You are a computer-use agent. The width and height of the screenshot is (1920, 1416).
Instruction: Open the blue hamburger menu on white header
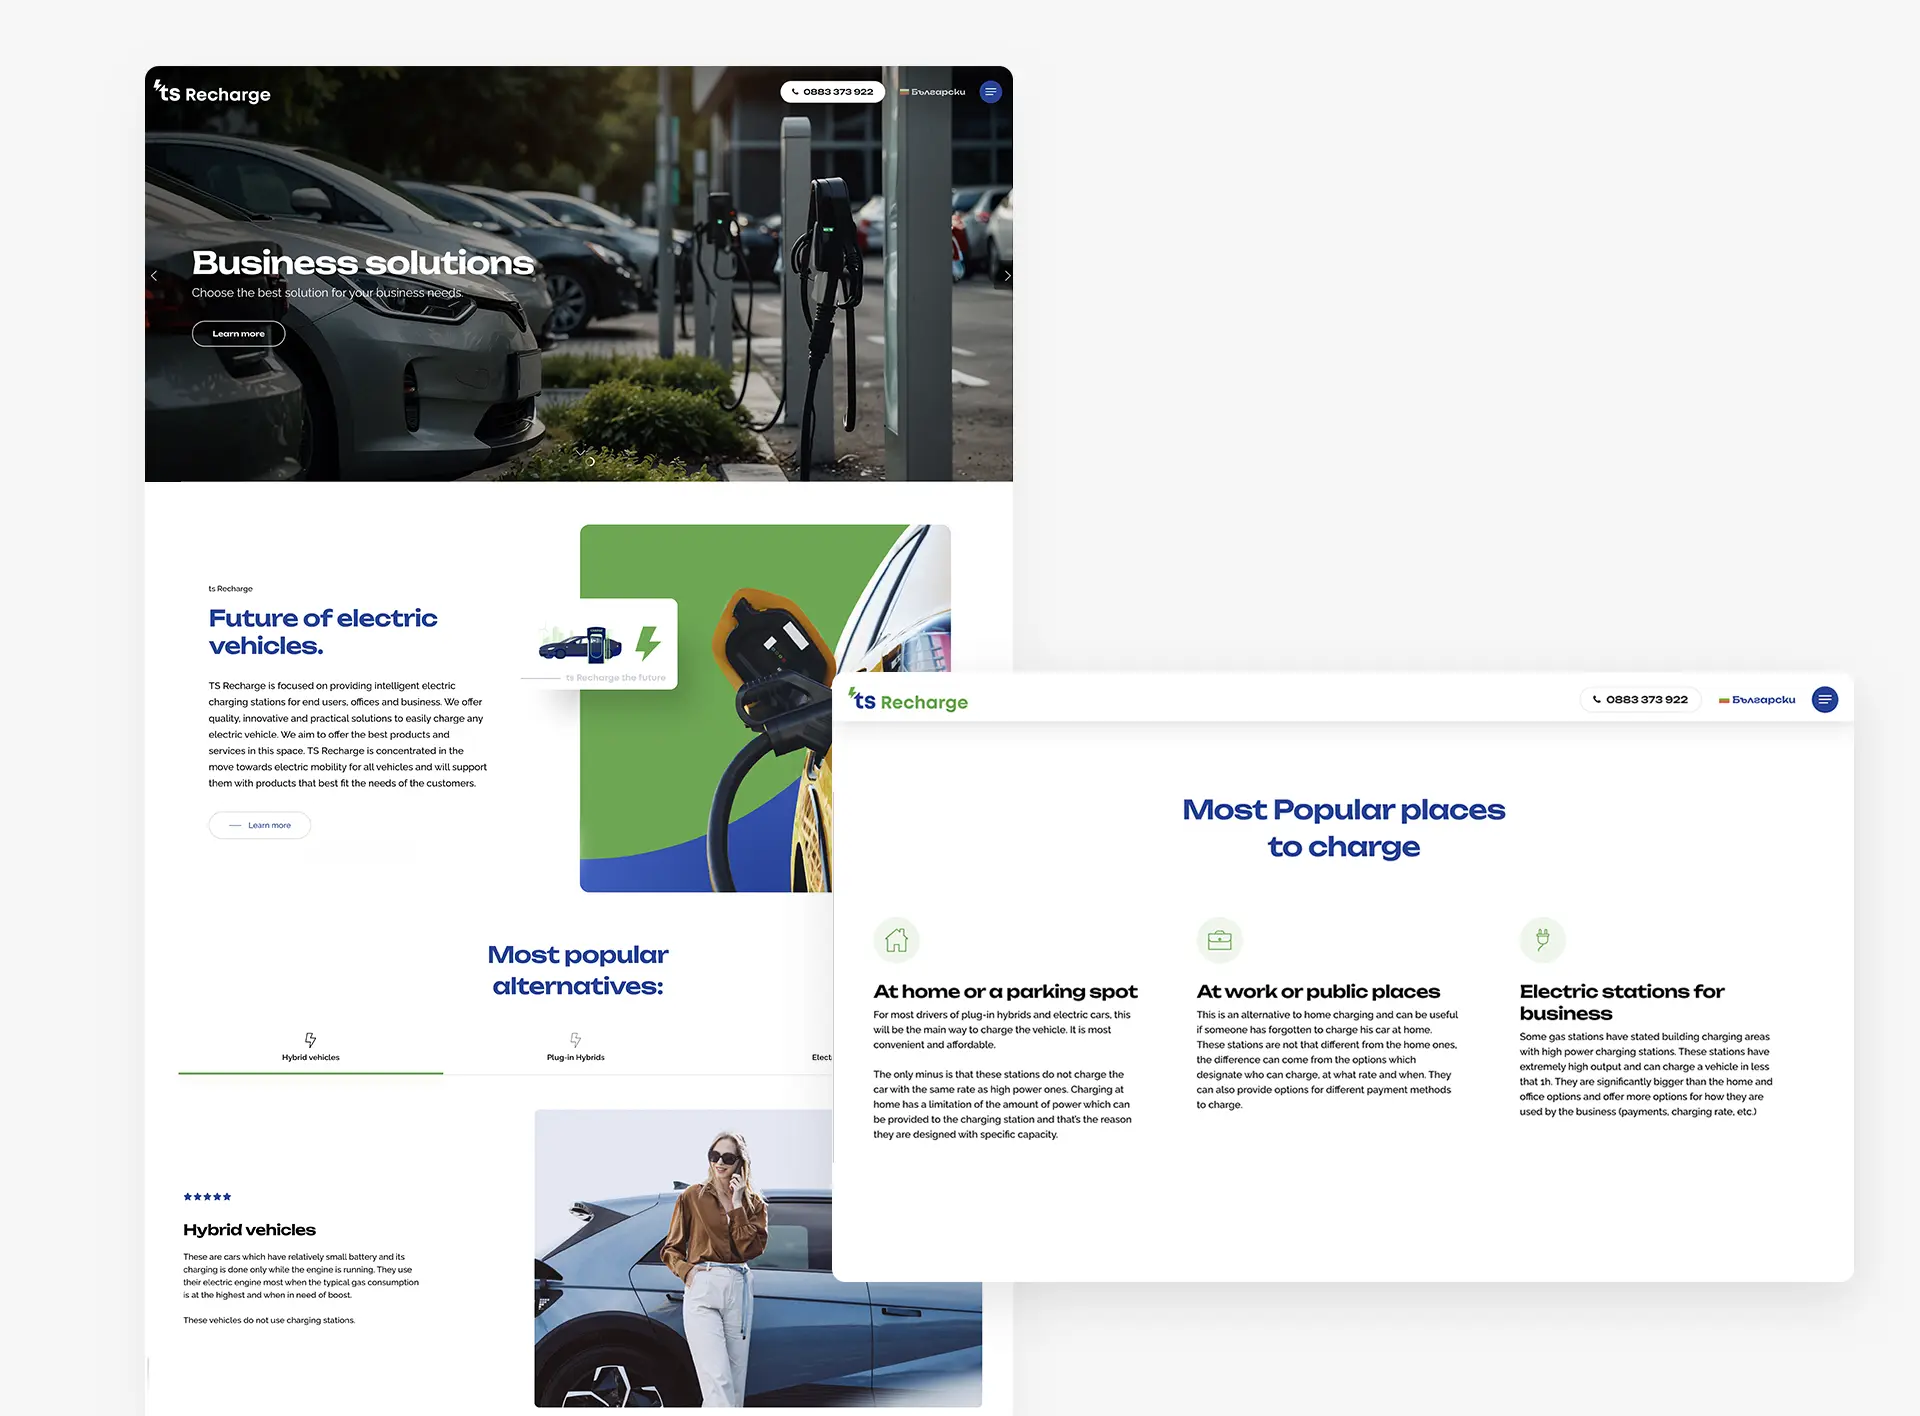pyautogui.click(x=1824, y=700)
